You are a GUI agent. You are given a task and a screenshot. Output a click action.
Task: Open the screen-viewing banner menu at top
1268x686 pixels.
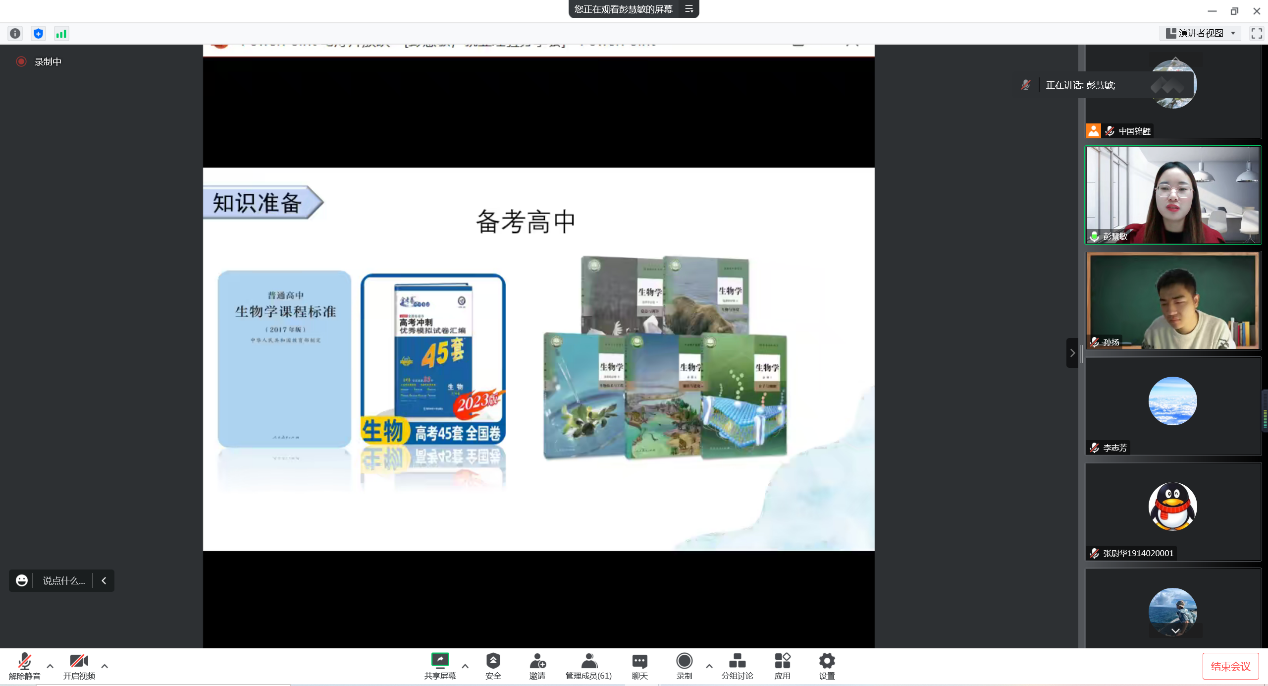click(688, 9)
